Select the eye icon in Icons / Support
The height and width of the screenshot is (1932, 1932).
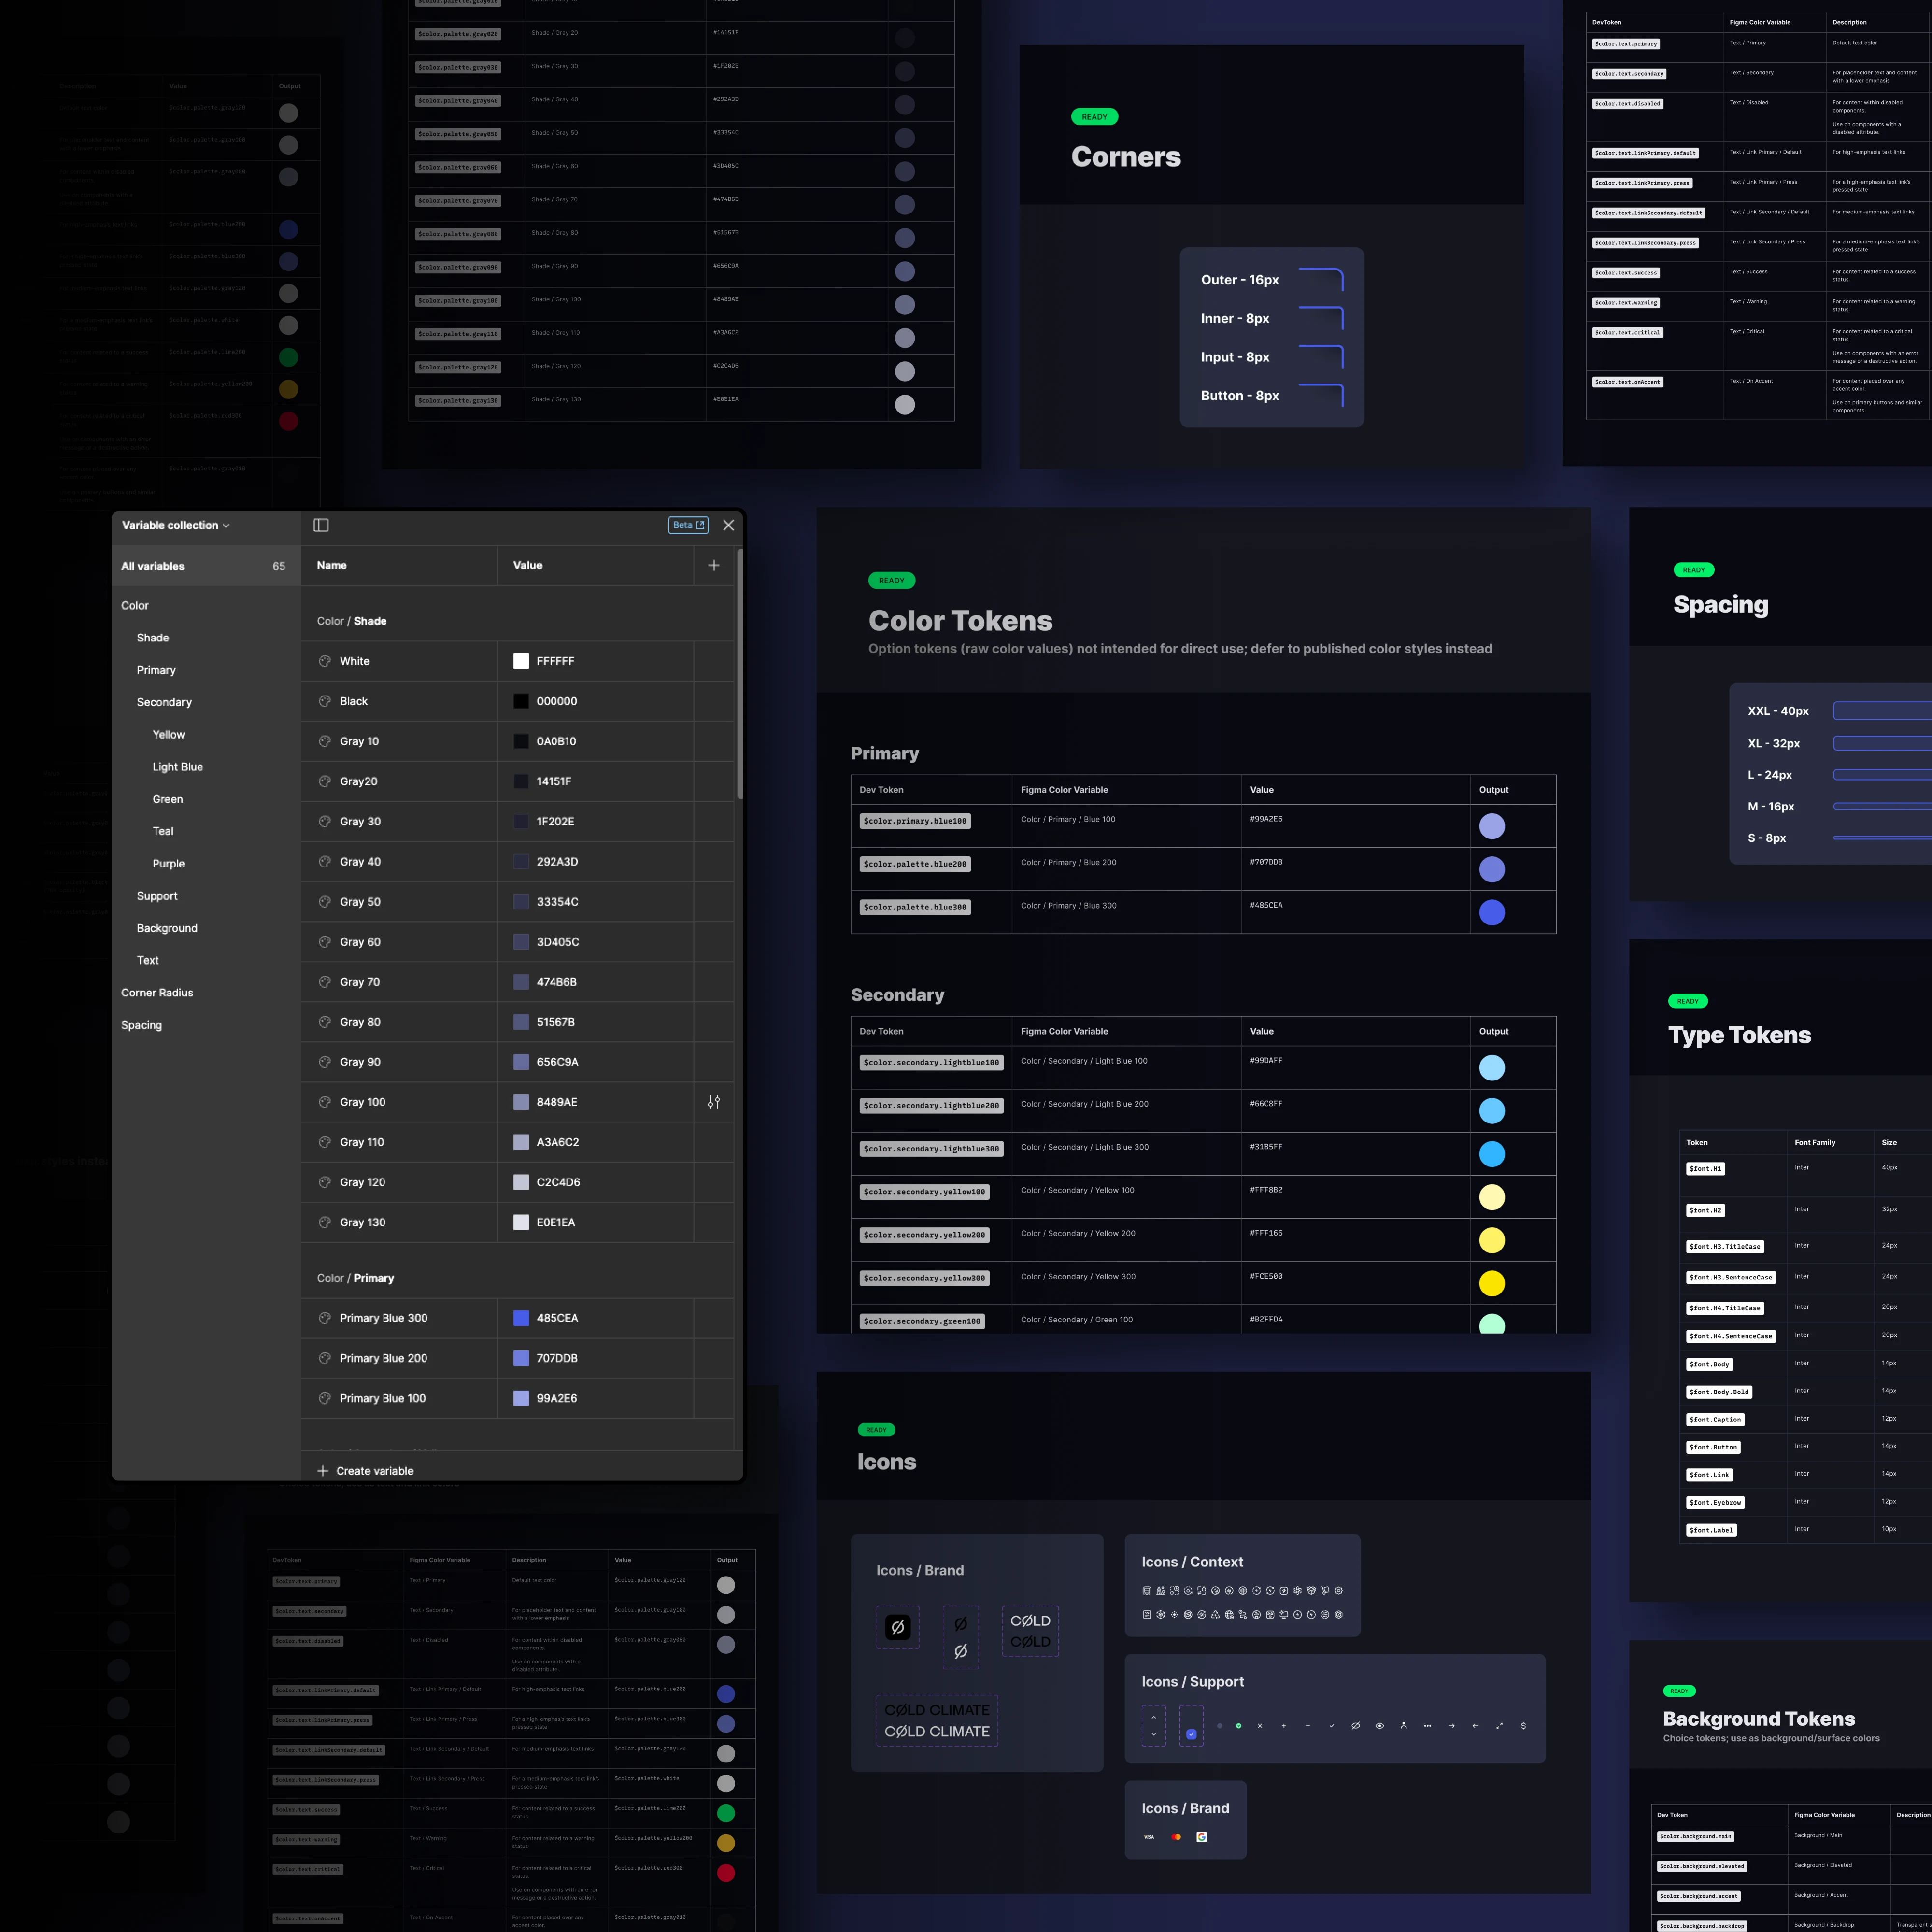(x=1379, y=1726)
